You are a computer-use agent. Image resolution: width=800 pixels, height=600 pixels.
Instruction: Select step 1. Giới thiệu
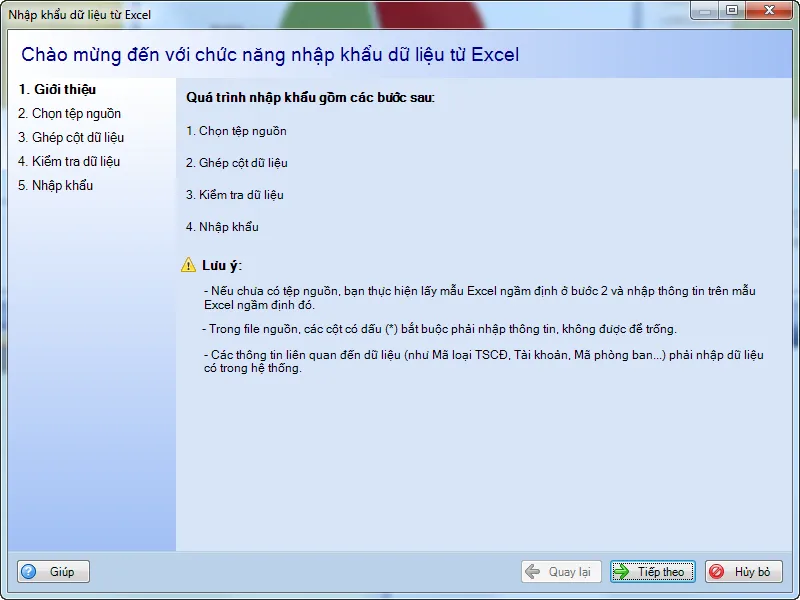pos(56,89)
